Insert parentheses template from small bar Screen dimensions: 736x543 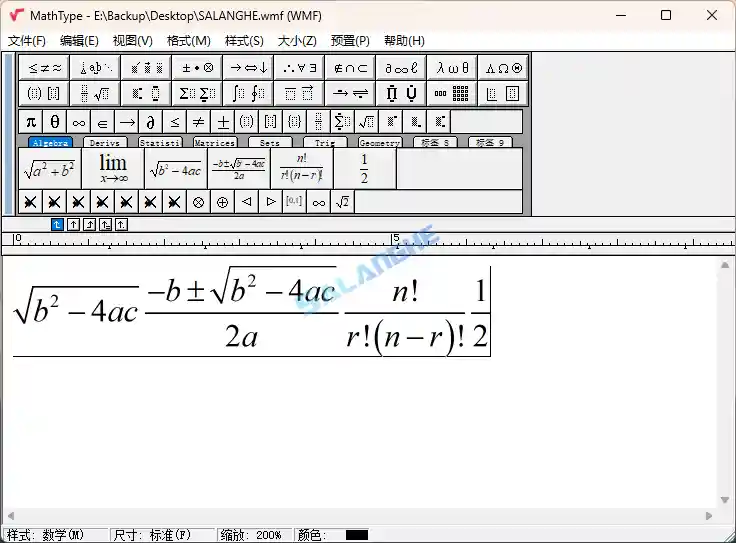click(246, 122)
